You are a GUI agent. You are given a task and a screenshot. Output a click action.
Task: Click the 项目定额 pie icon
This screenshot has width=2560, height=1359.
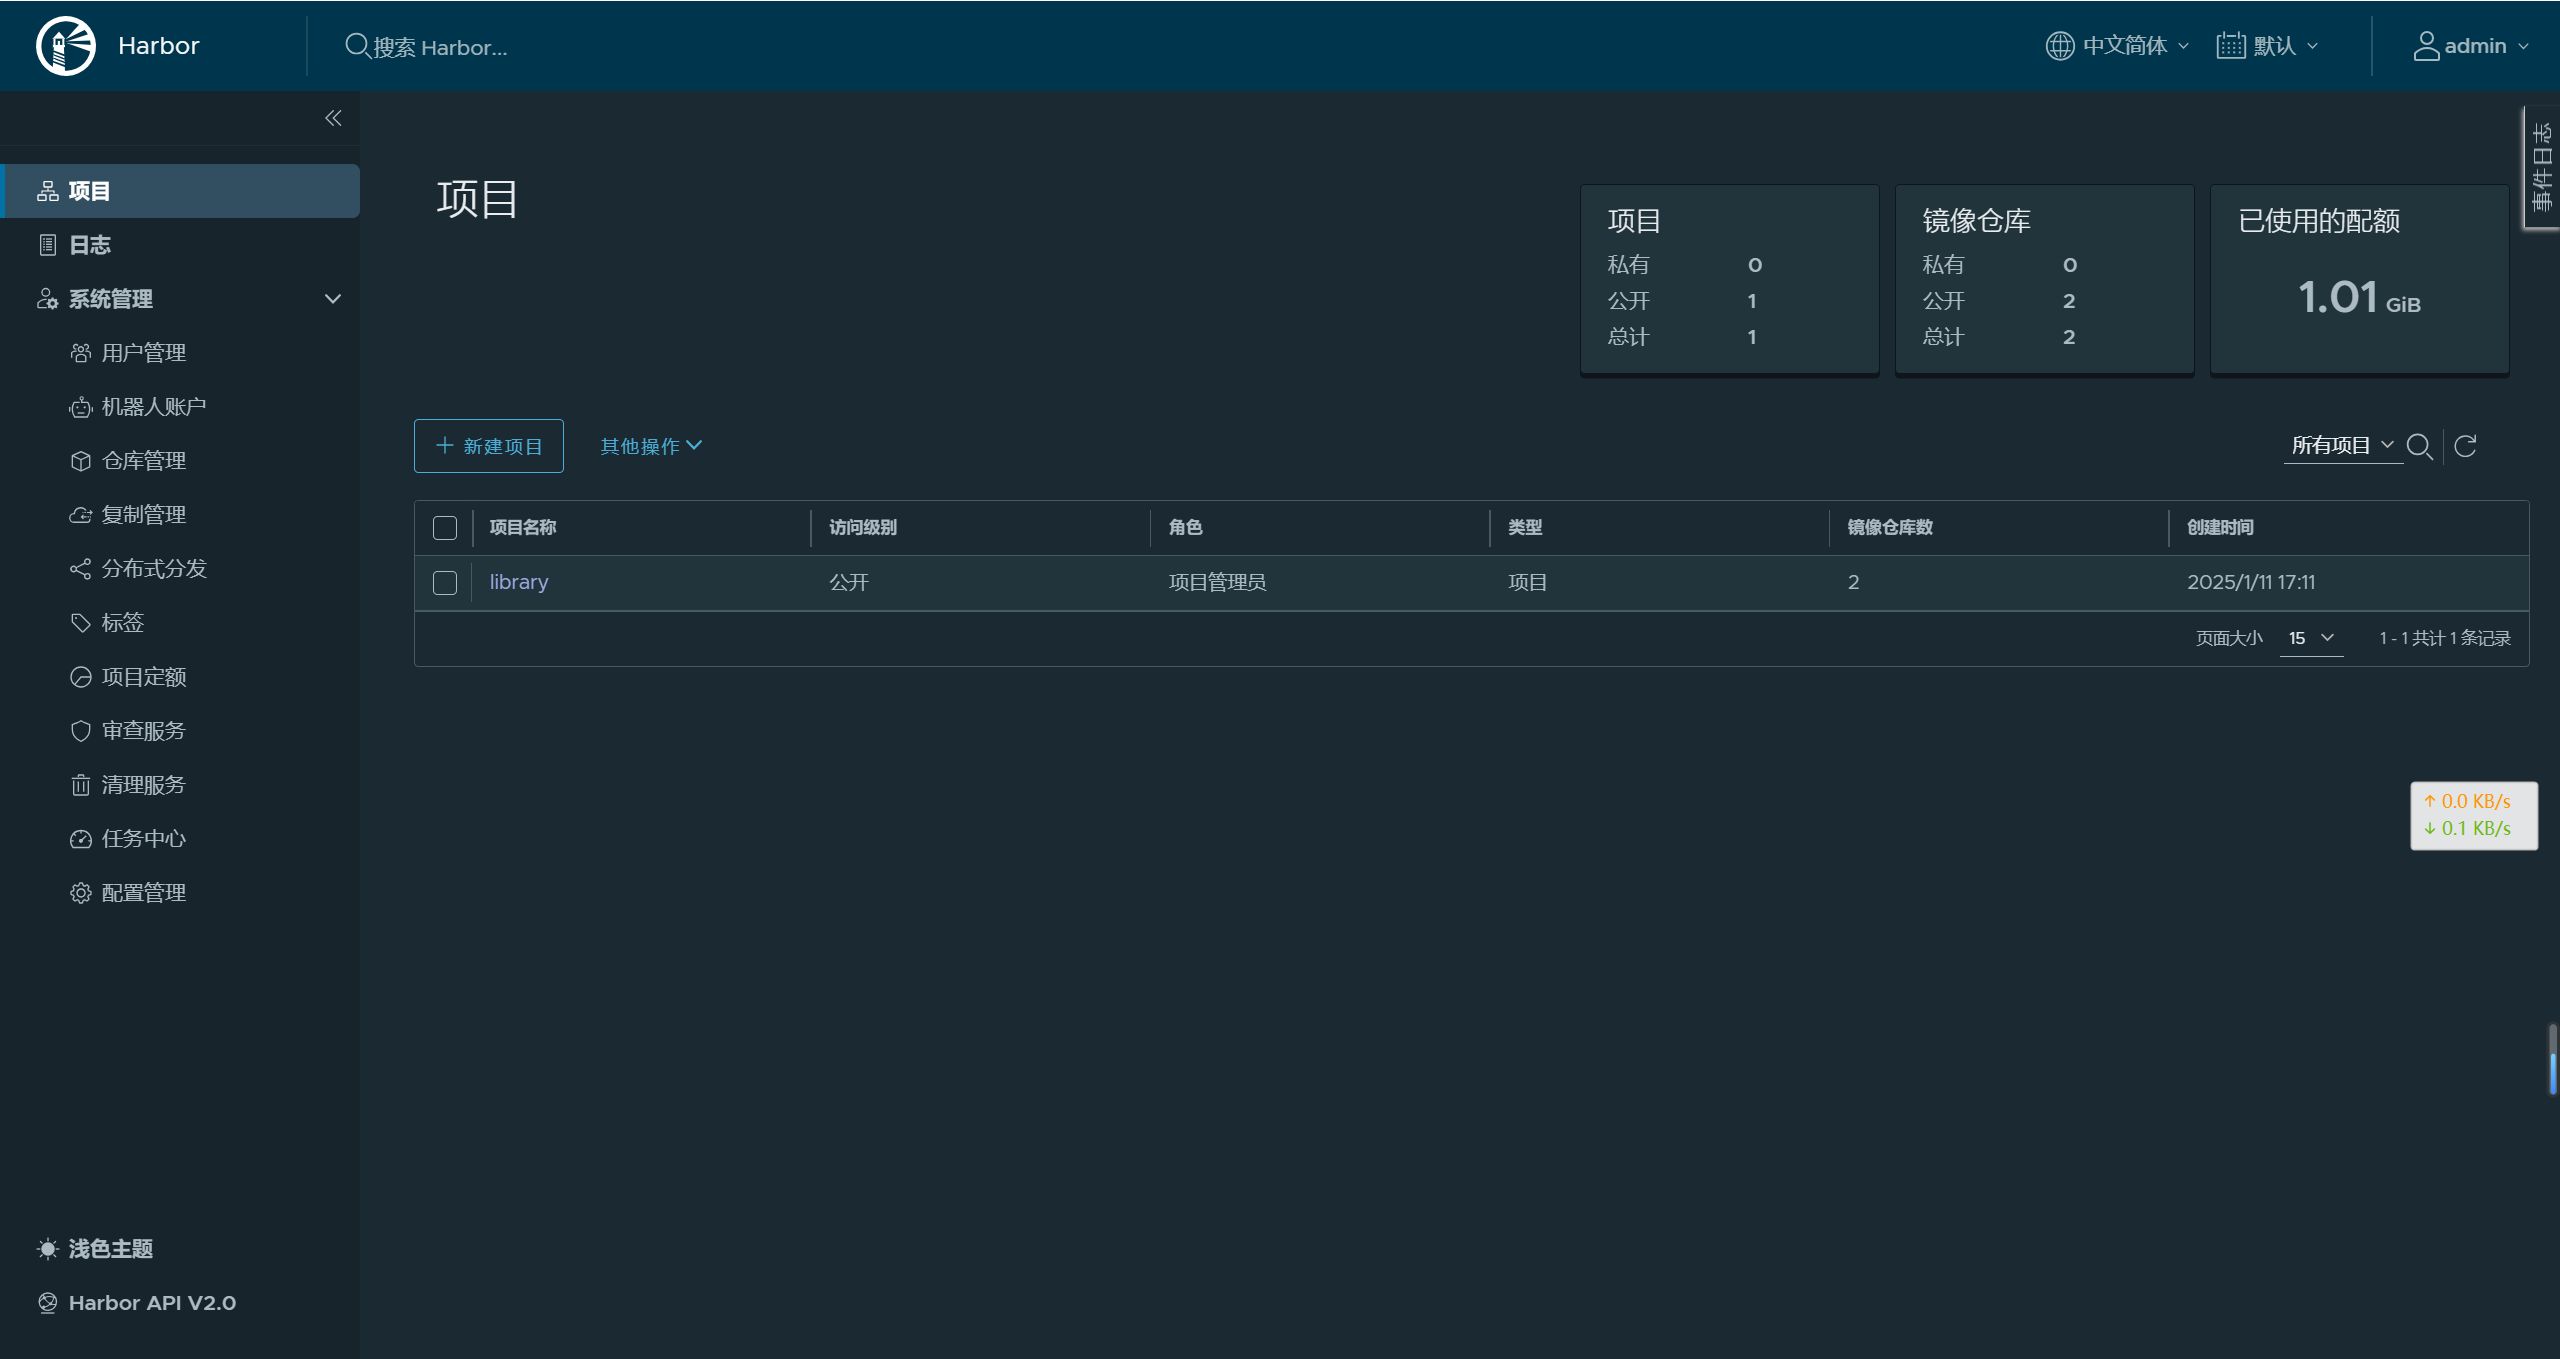click(x=81, y=677)
